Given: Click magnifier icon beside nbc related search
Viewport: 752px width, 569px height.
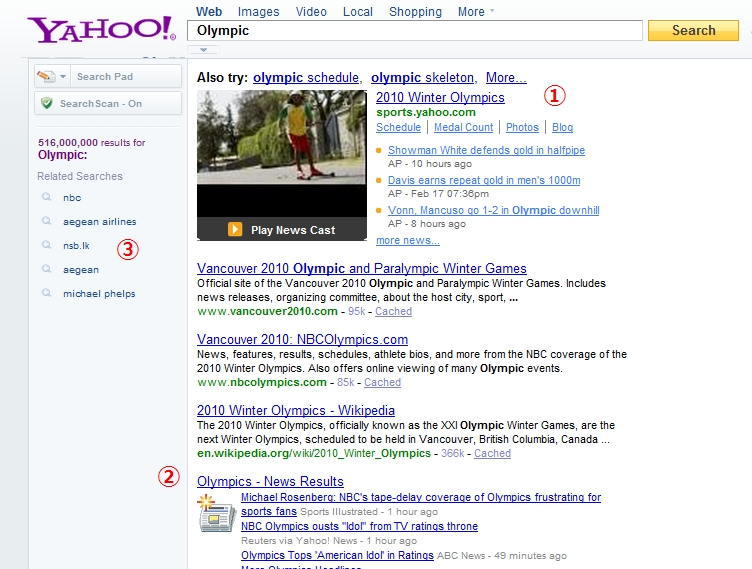Looking at the screenshot, I should click(x=47, y=197).
